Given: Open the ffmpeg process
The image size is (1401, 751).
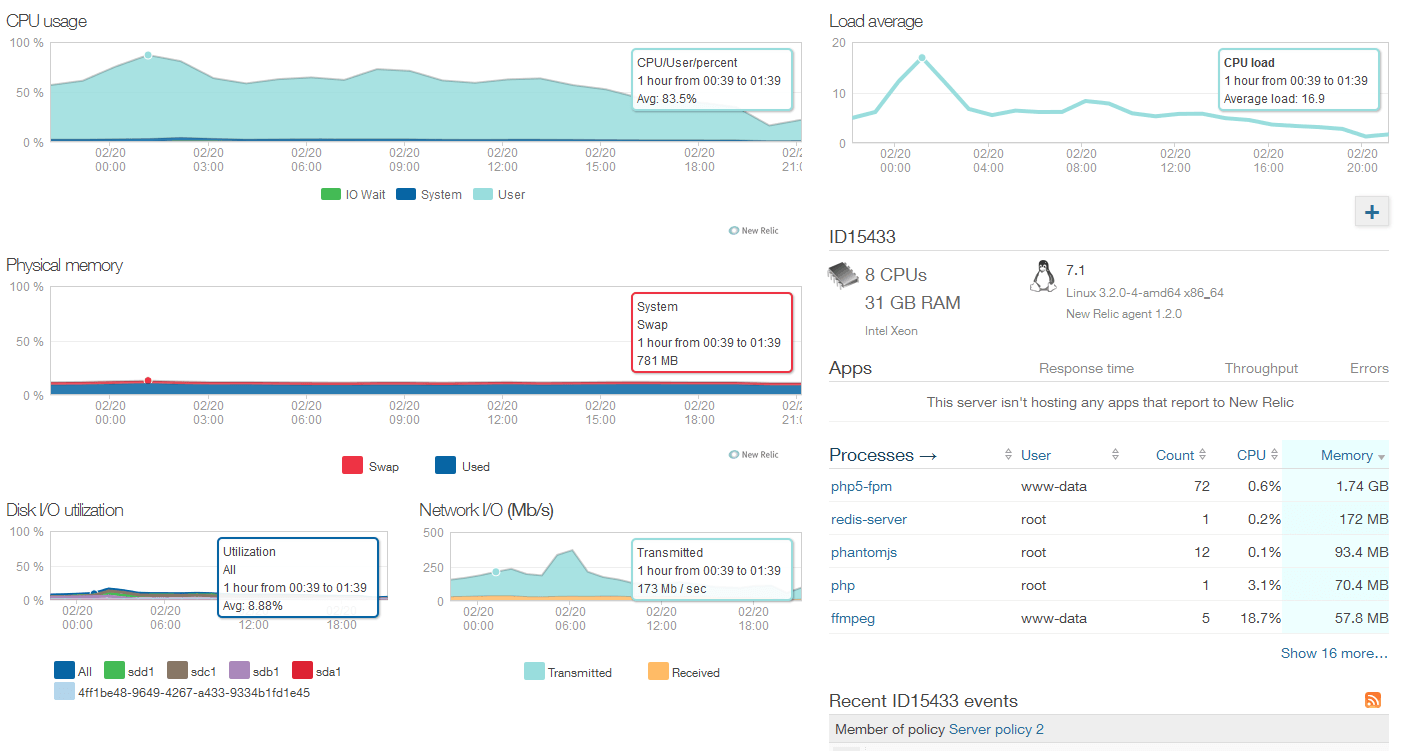Looking at the screenshot, I should [853, 618].
